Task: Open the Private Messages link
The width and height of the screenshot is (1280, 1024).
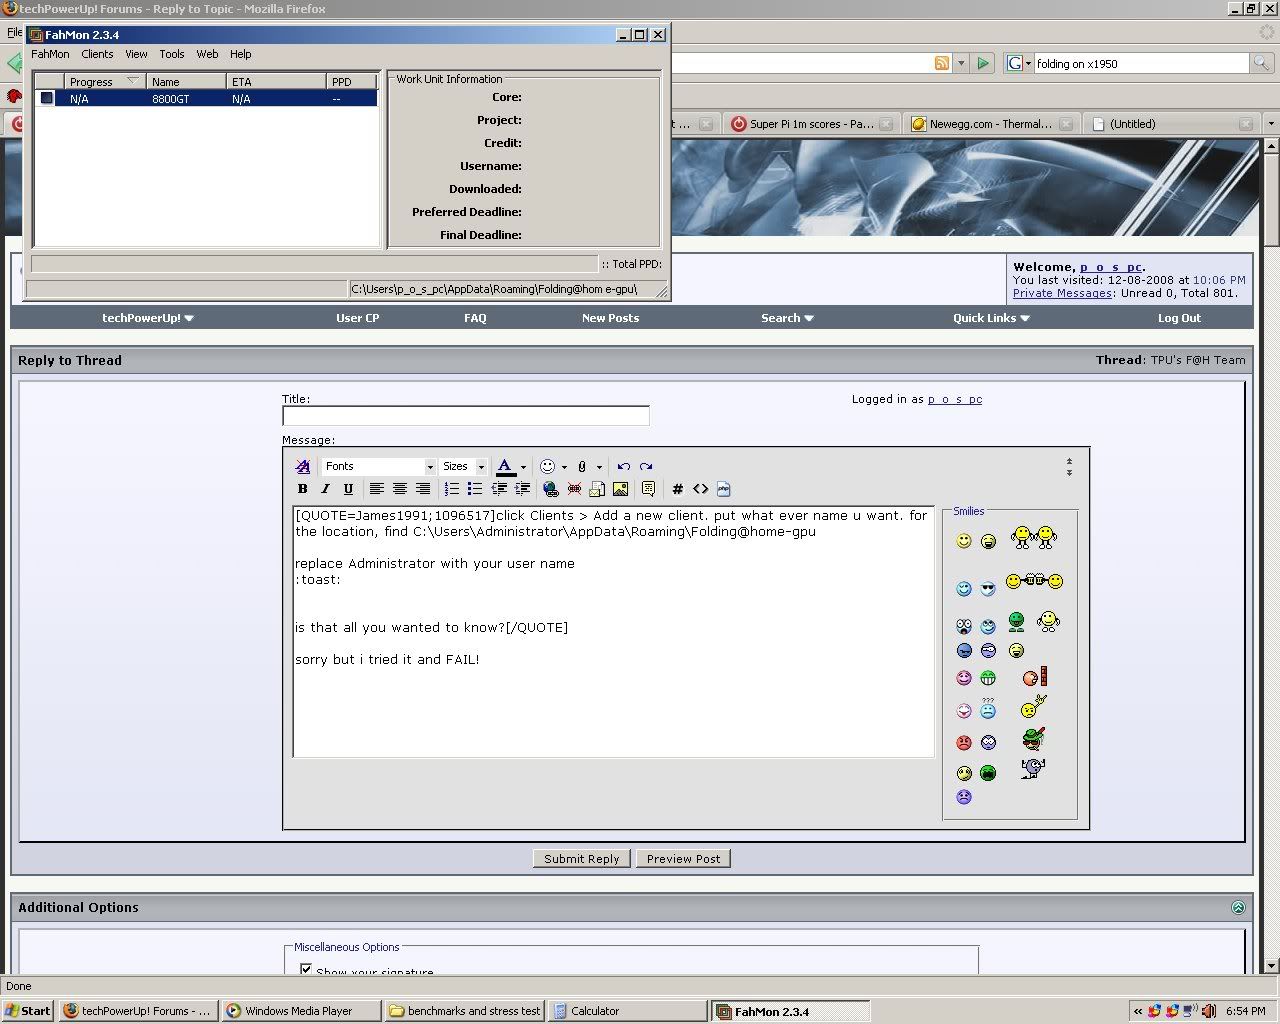Action: (x=1062, y=293)
